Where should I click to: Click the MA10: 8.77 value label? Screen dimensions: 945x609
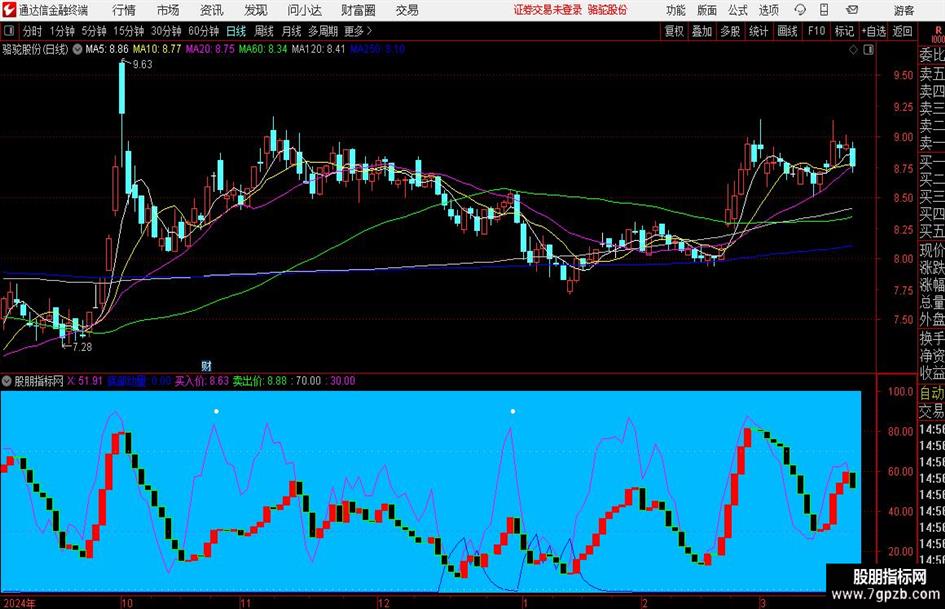coord(157,49)
